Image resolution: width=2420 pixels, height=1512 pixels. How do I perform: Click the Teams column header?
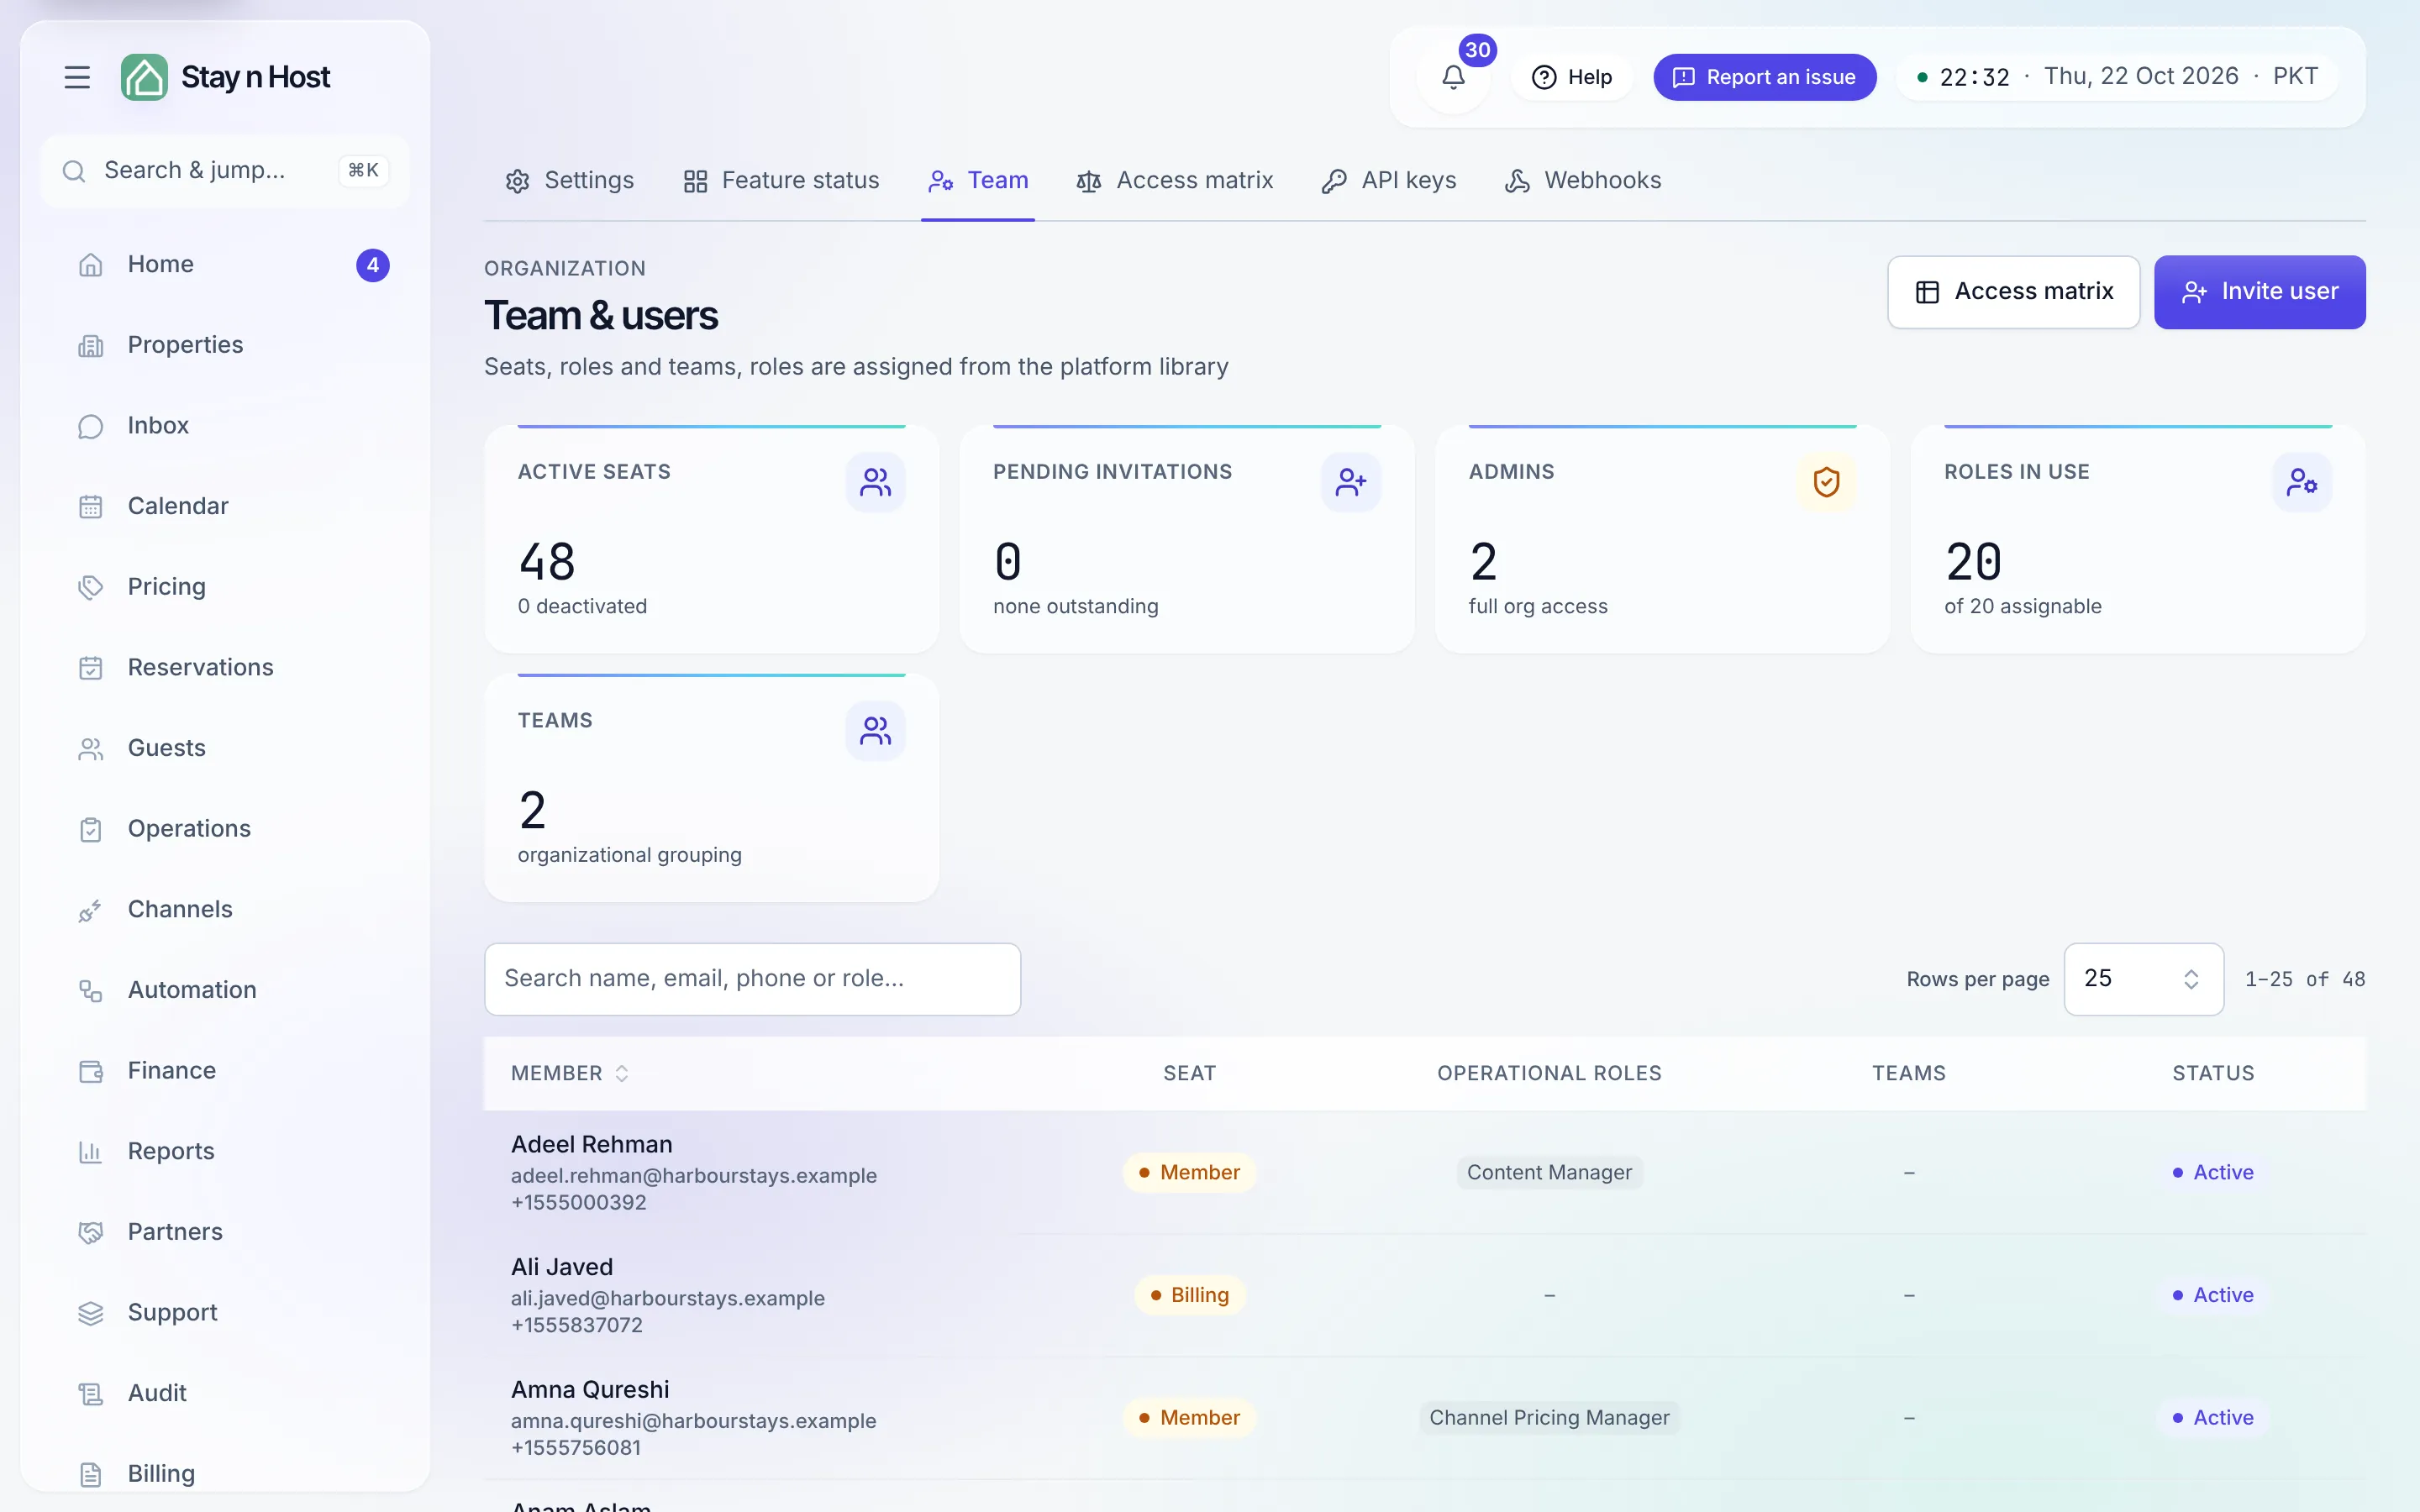pyautogui.click(x=1908, y=1073)
